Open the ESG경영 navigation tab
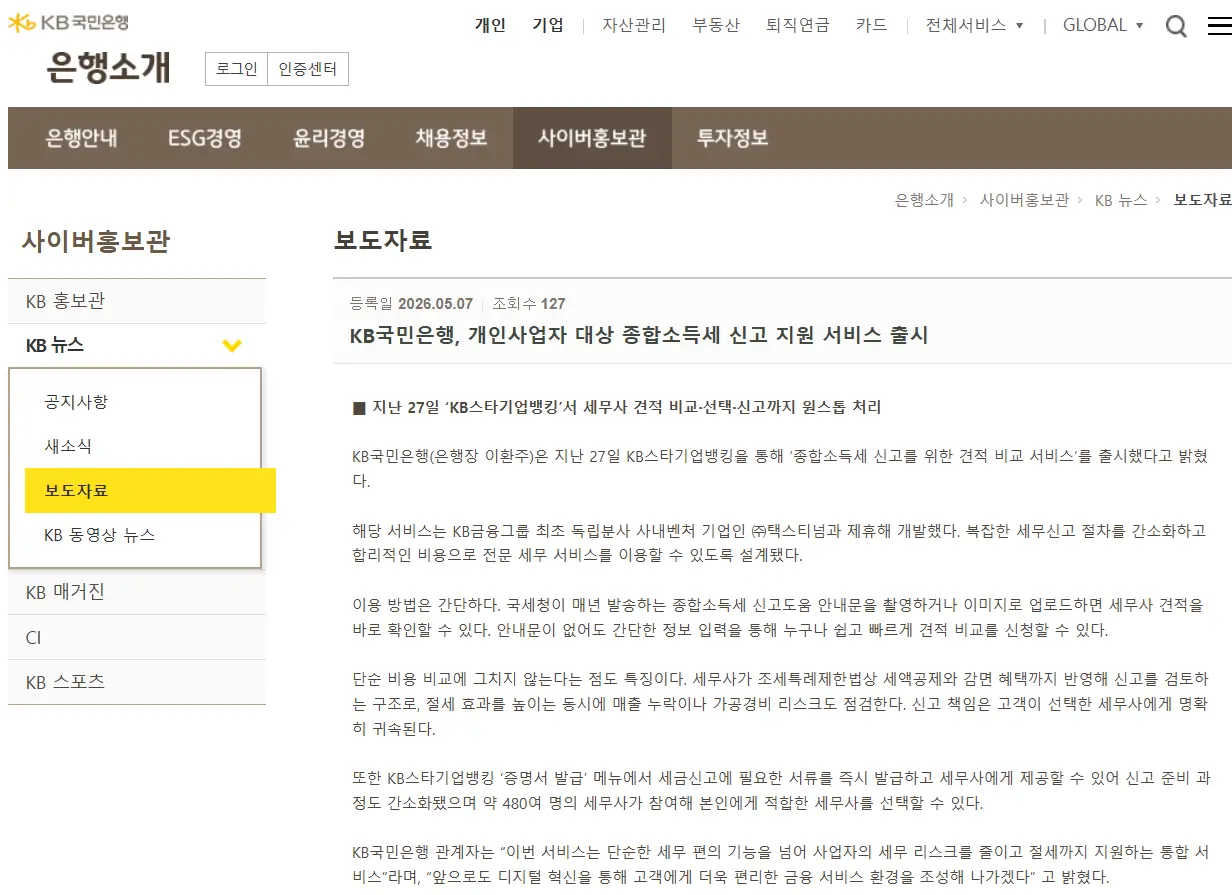Screen dimensions: 1232x895 coord(205,138)
